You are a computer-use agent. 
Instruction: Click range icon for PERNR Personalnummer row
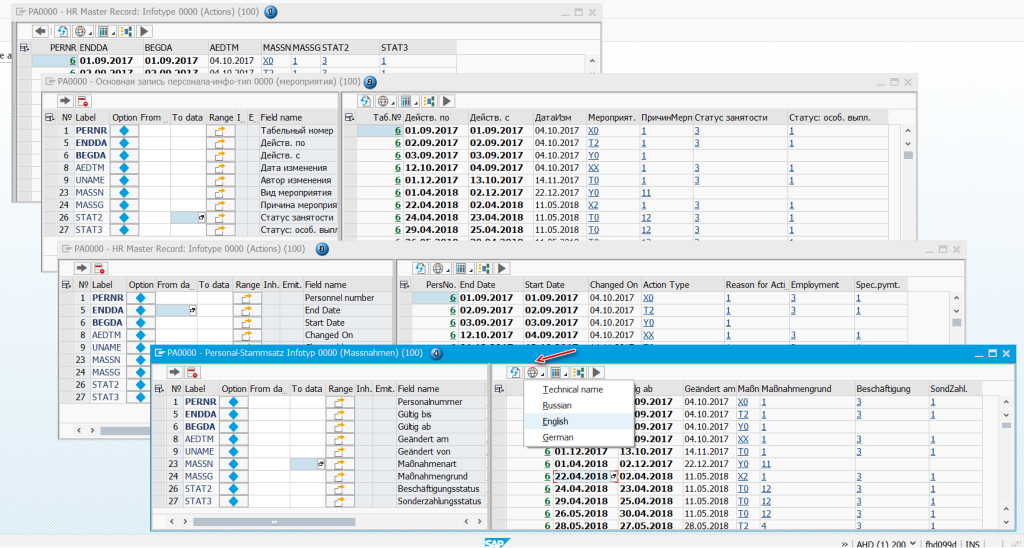coord(340,402)
